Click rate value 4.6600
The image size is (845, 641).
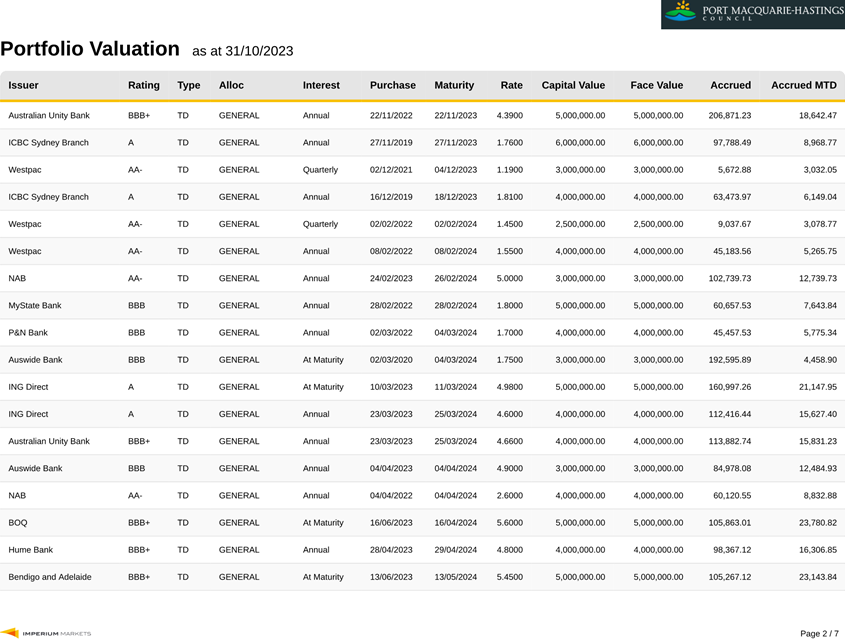click(510, 441)
